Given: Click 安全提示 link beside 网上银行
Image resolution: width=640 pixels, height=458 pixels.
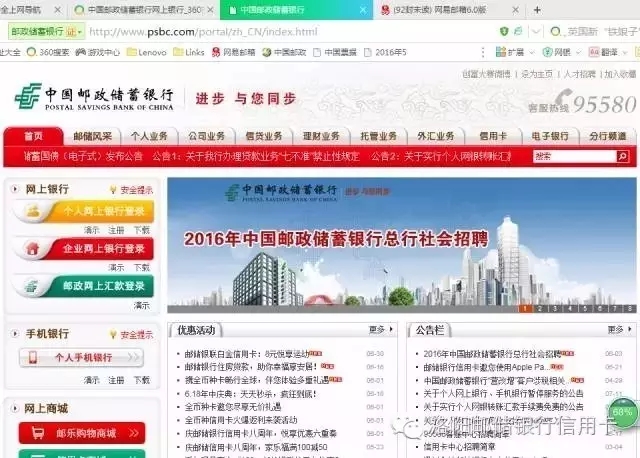Looking at the screenshot, I should click(x=136, y=190).
